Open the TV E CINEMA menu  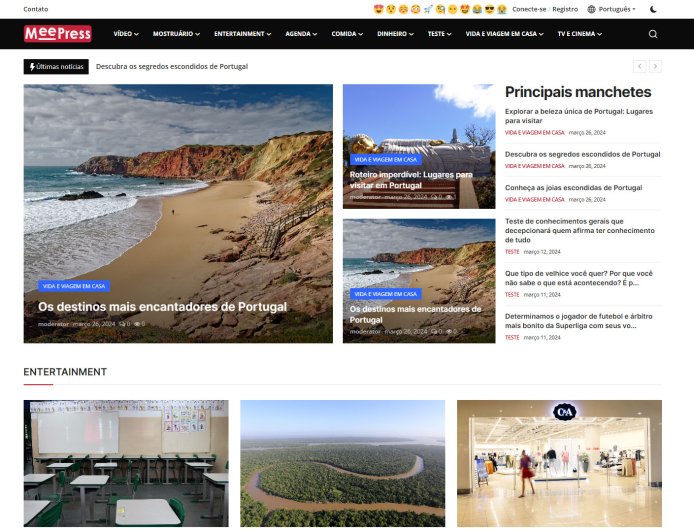point(579,34)
